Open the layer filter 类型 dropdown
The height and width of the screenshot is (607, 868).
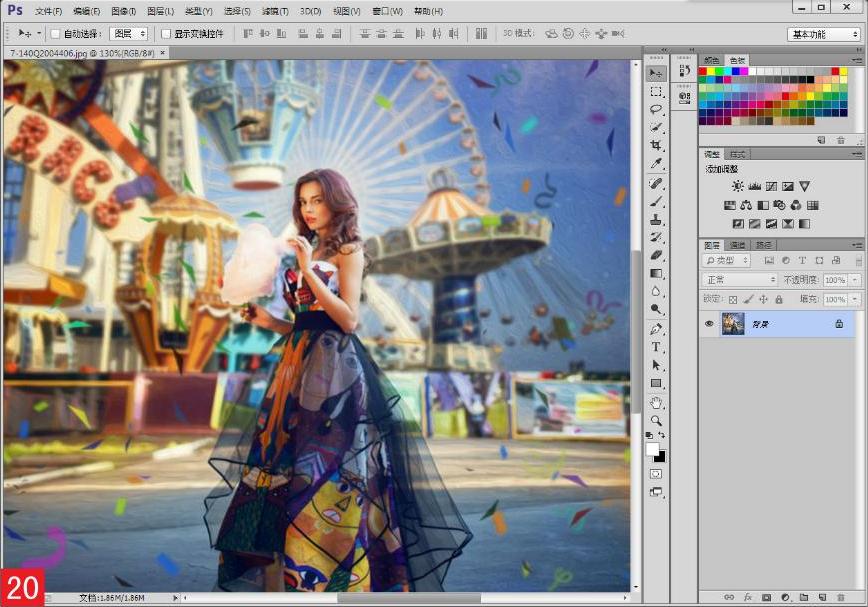point(726,261)
